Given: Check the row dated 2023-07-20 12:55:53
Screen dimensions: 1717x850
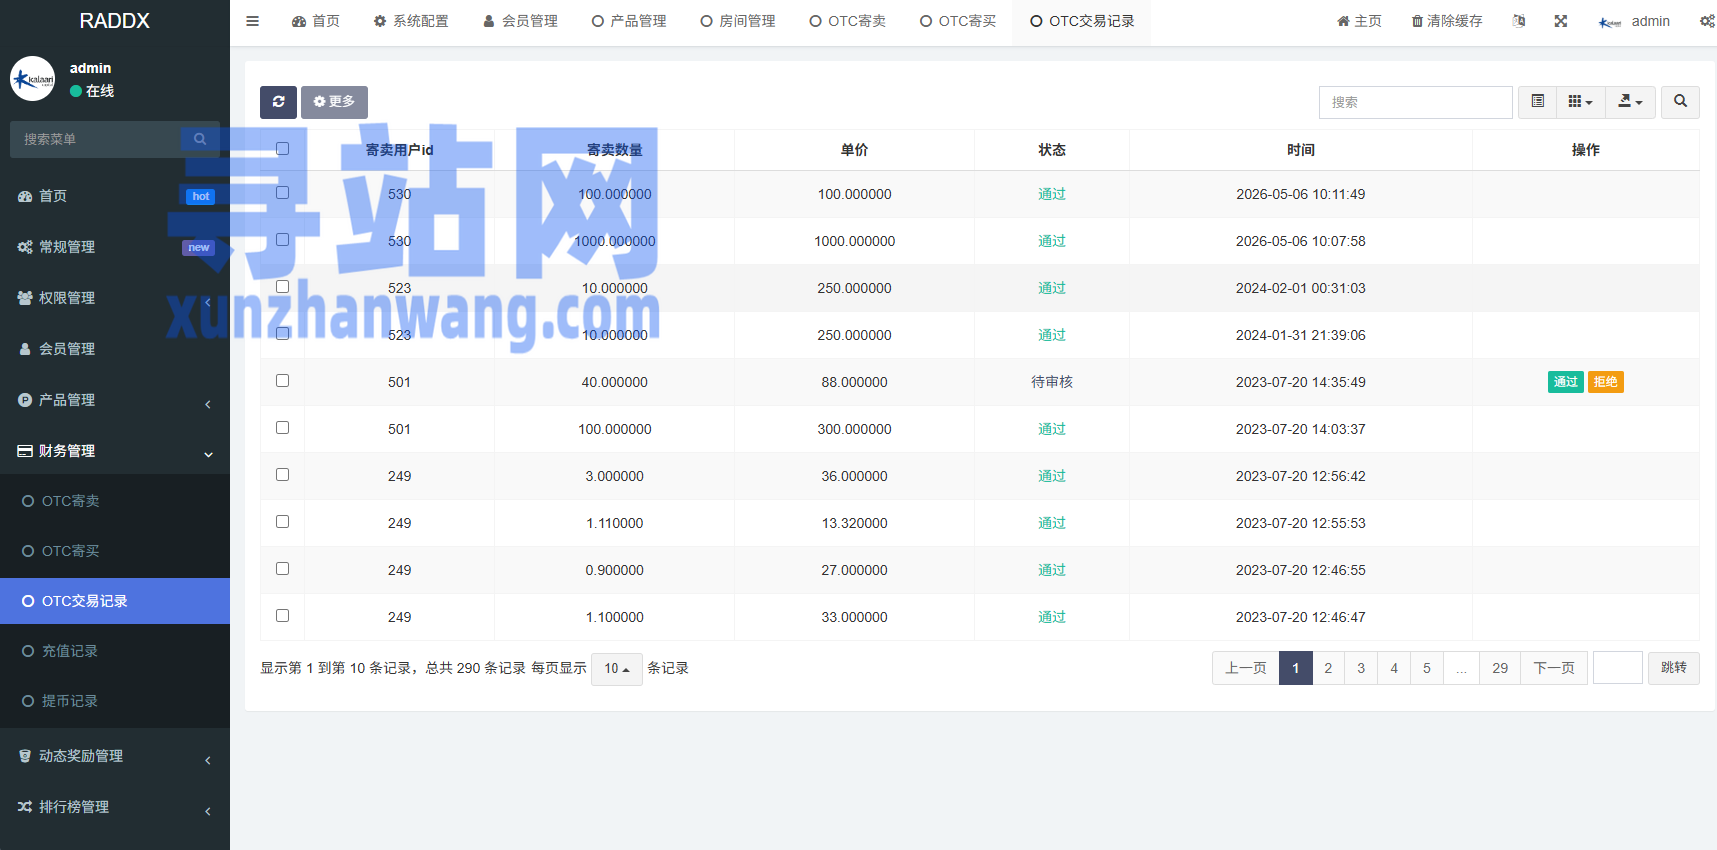Looking at the screenshot, I should coord(282,522).
